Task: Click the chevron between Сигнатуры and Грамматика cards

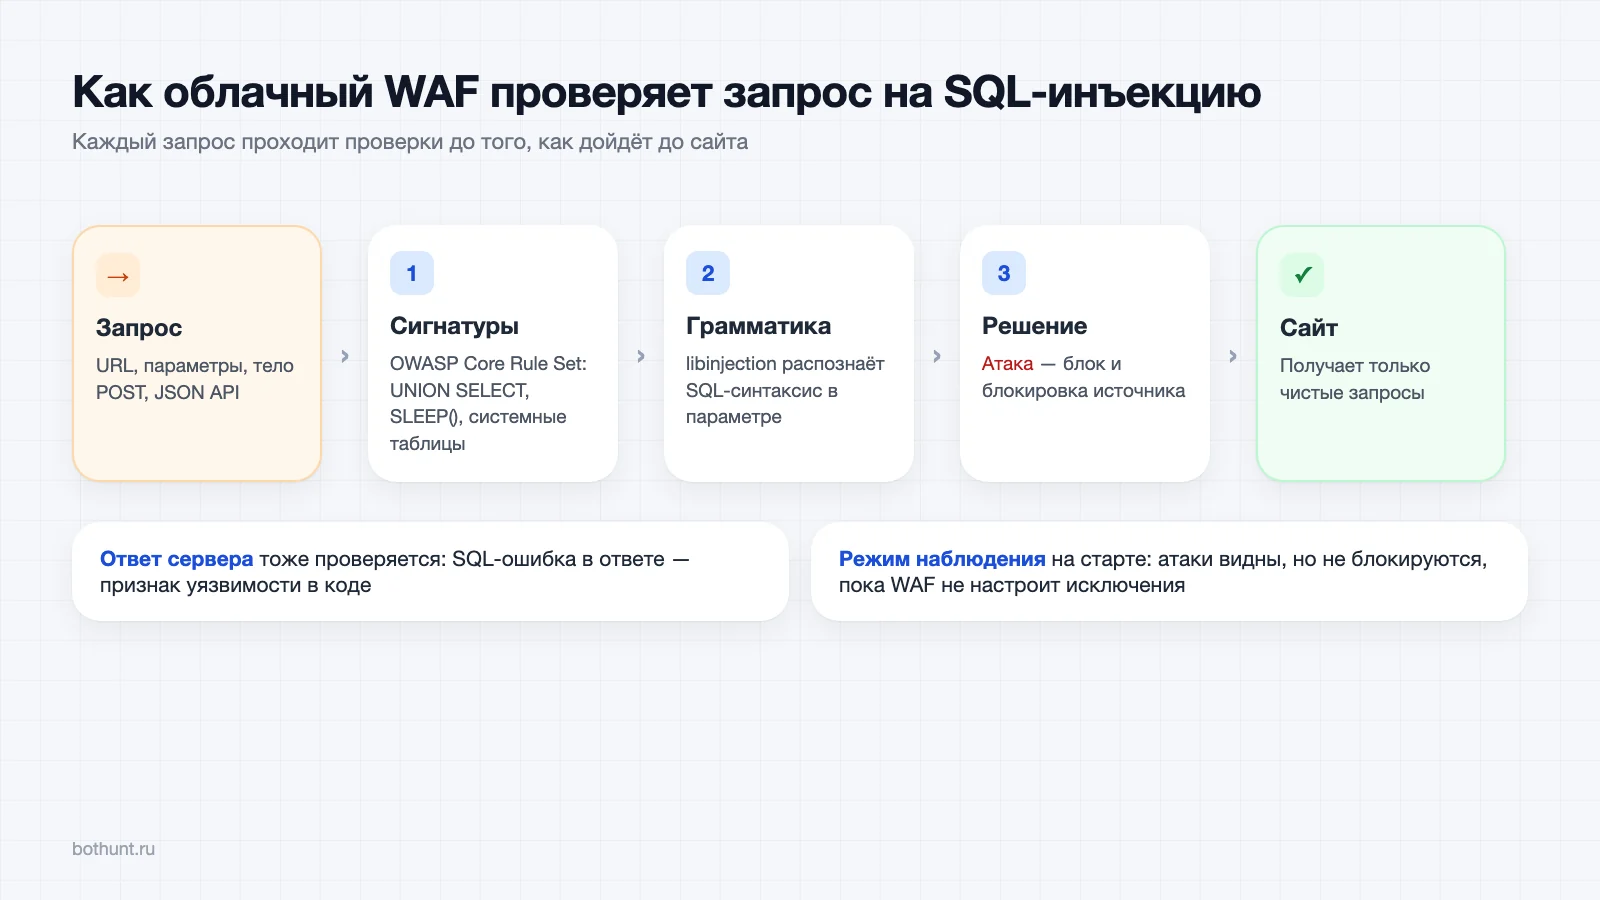Action: coord(641,356)
